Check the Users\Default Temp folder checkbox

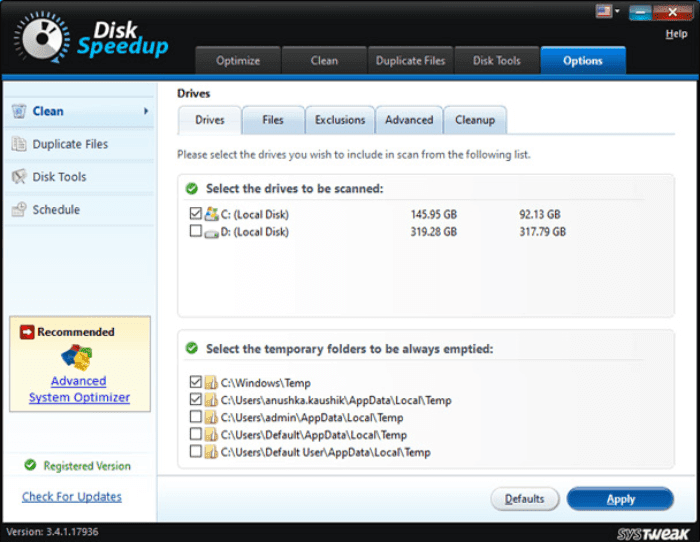click(x=196, y=434)
